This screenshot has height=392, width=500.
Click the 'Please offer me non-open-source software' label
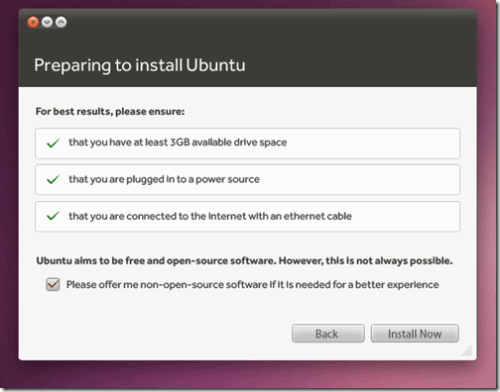252,285
